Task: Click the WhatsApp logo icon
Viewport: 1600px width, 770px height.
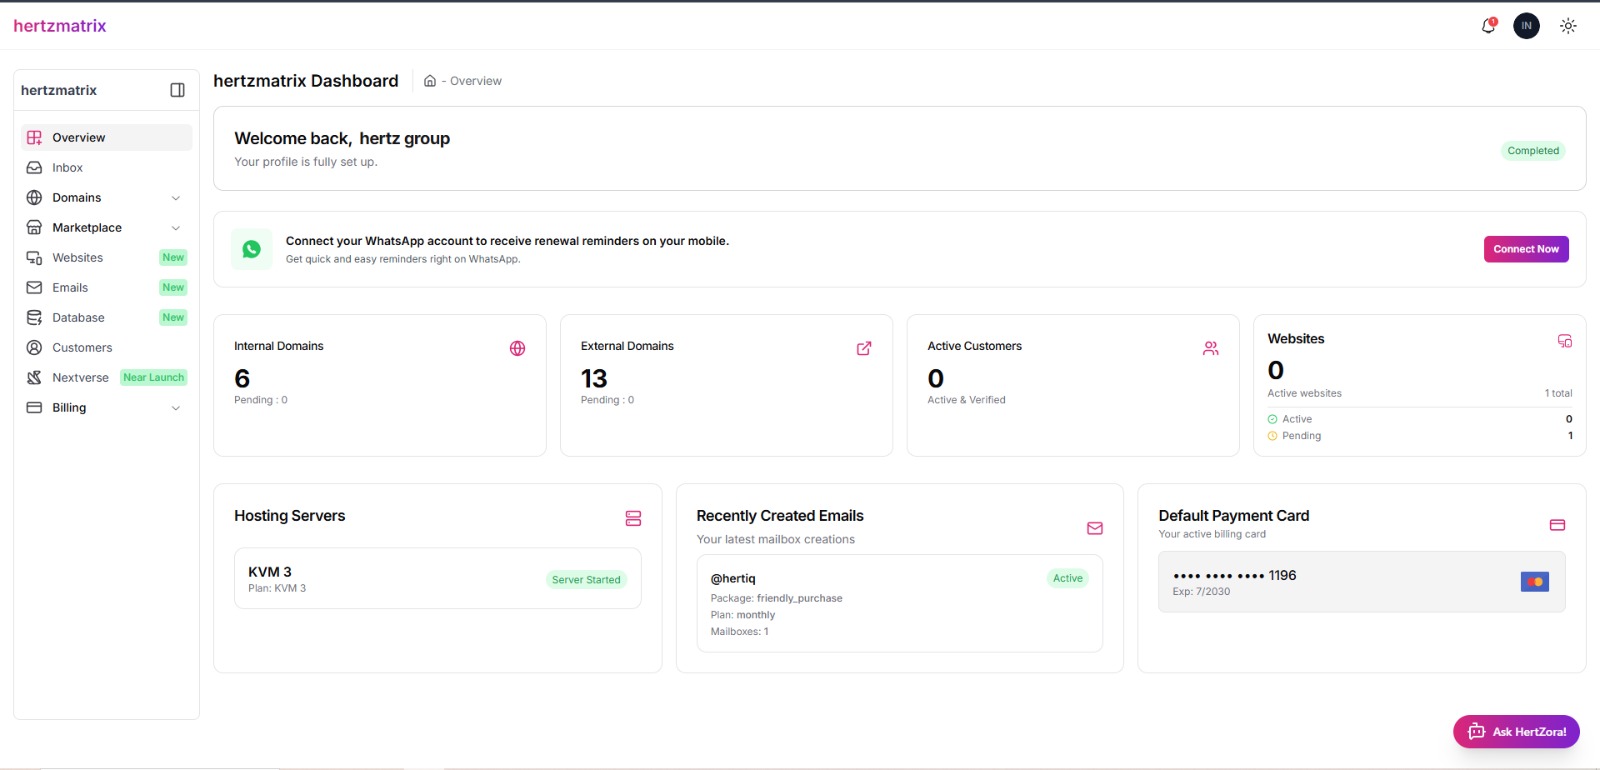Action: (x=252, y=249)
